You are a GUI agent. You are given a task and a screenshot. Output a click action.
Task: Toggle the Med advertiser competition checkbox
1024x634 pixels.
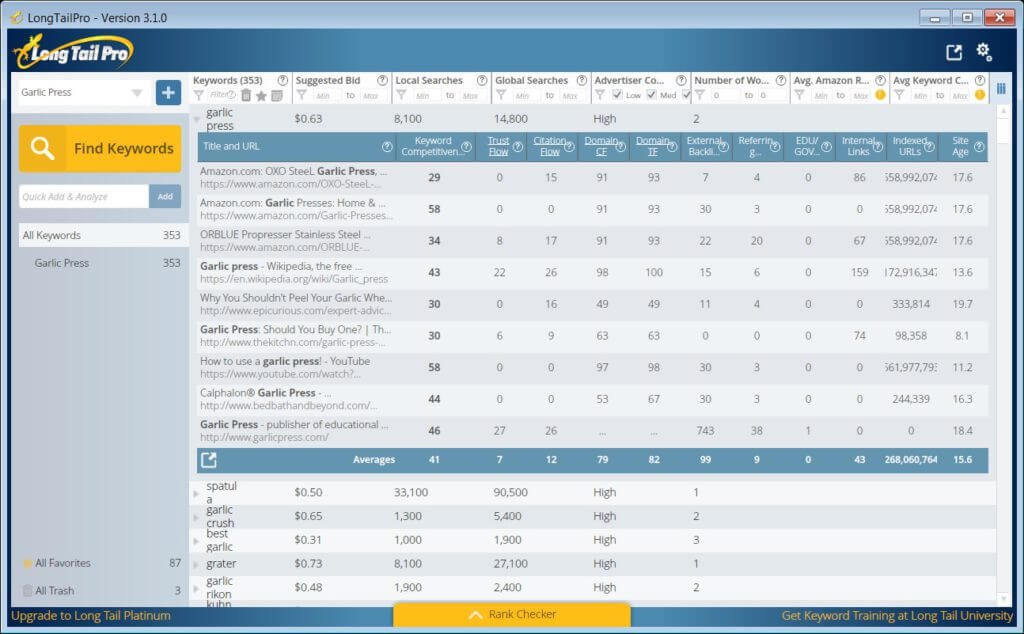[x=652, y=95]
